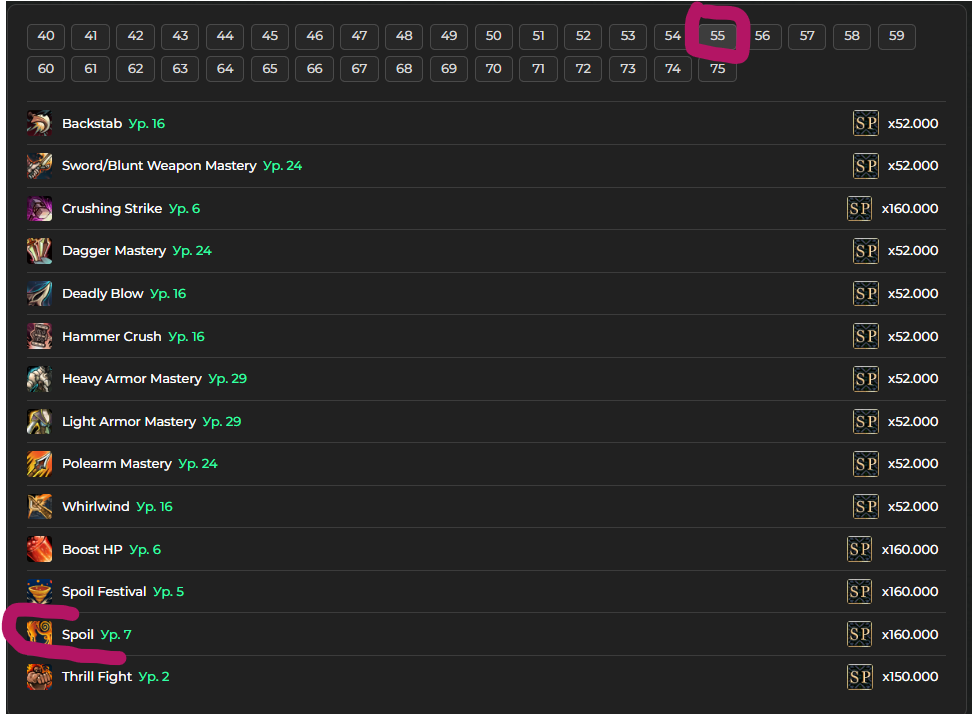Click the 'Ур. 29' level of Light Armor Mastery
Viewport: 972px width, 714px height.
(x=222, y=421)
